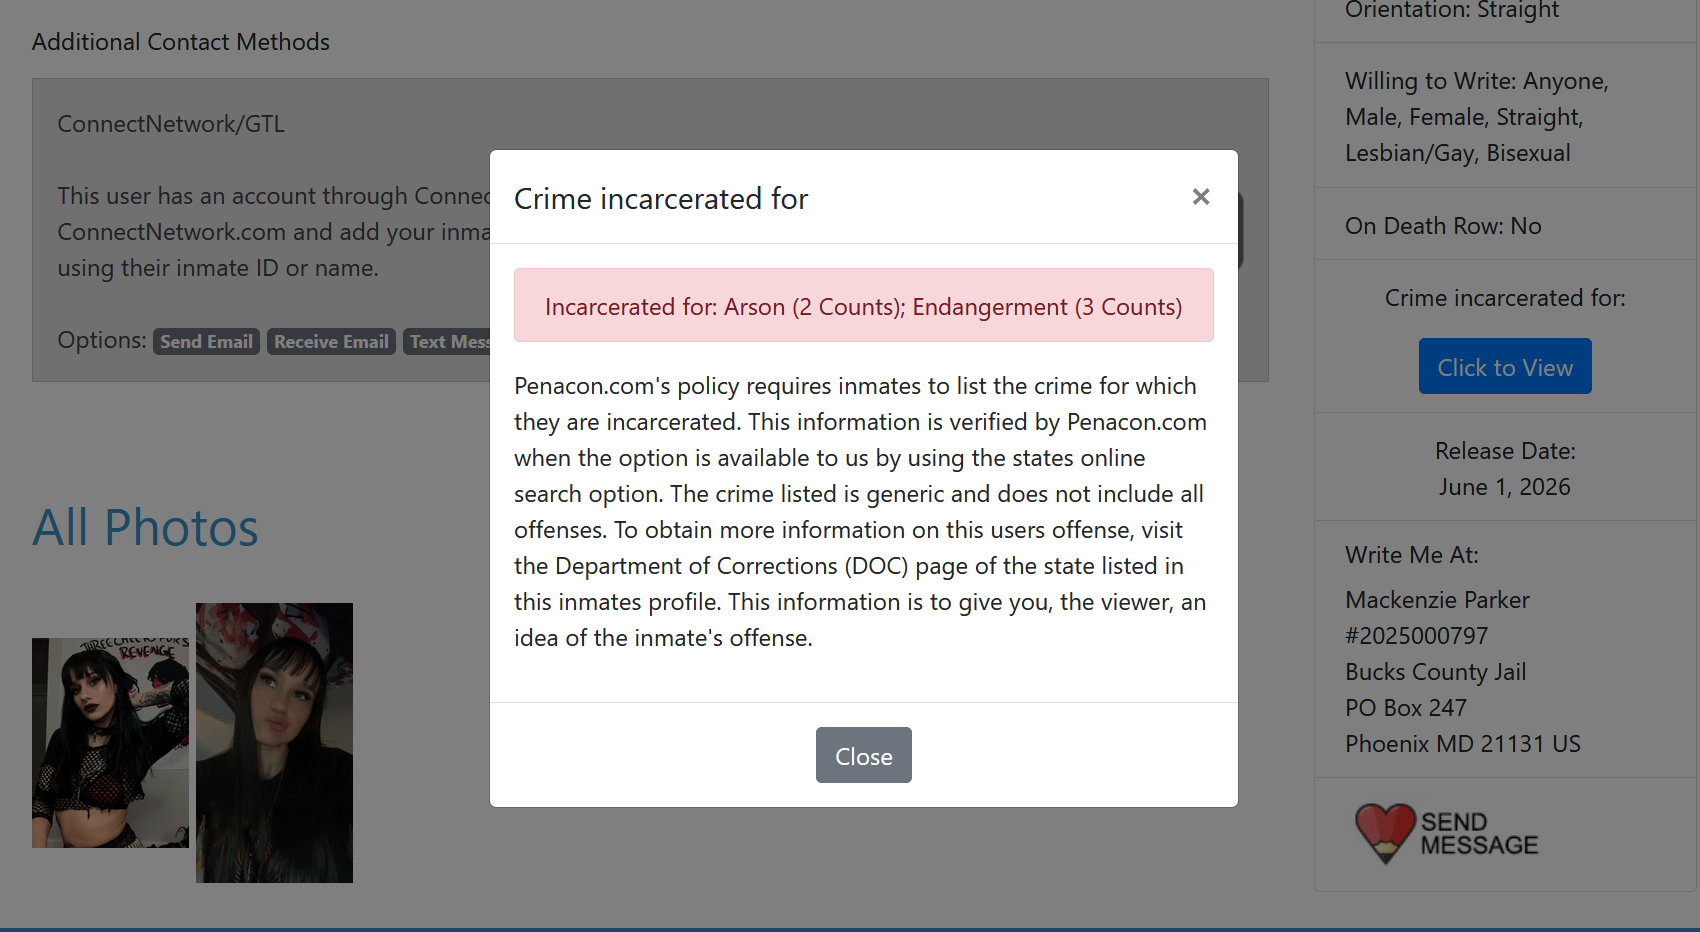Click the Release Date: label
1700x932 pixels.
(1505, 451)
